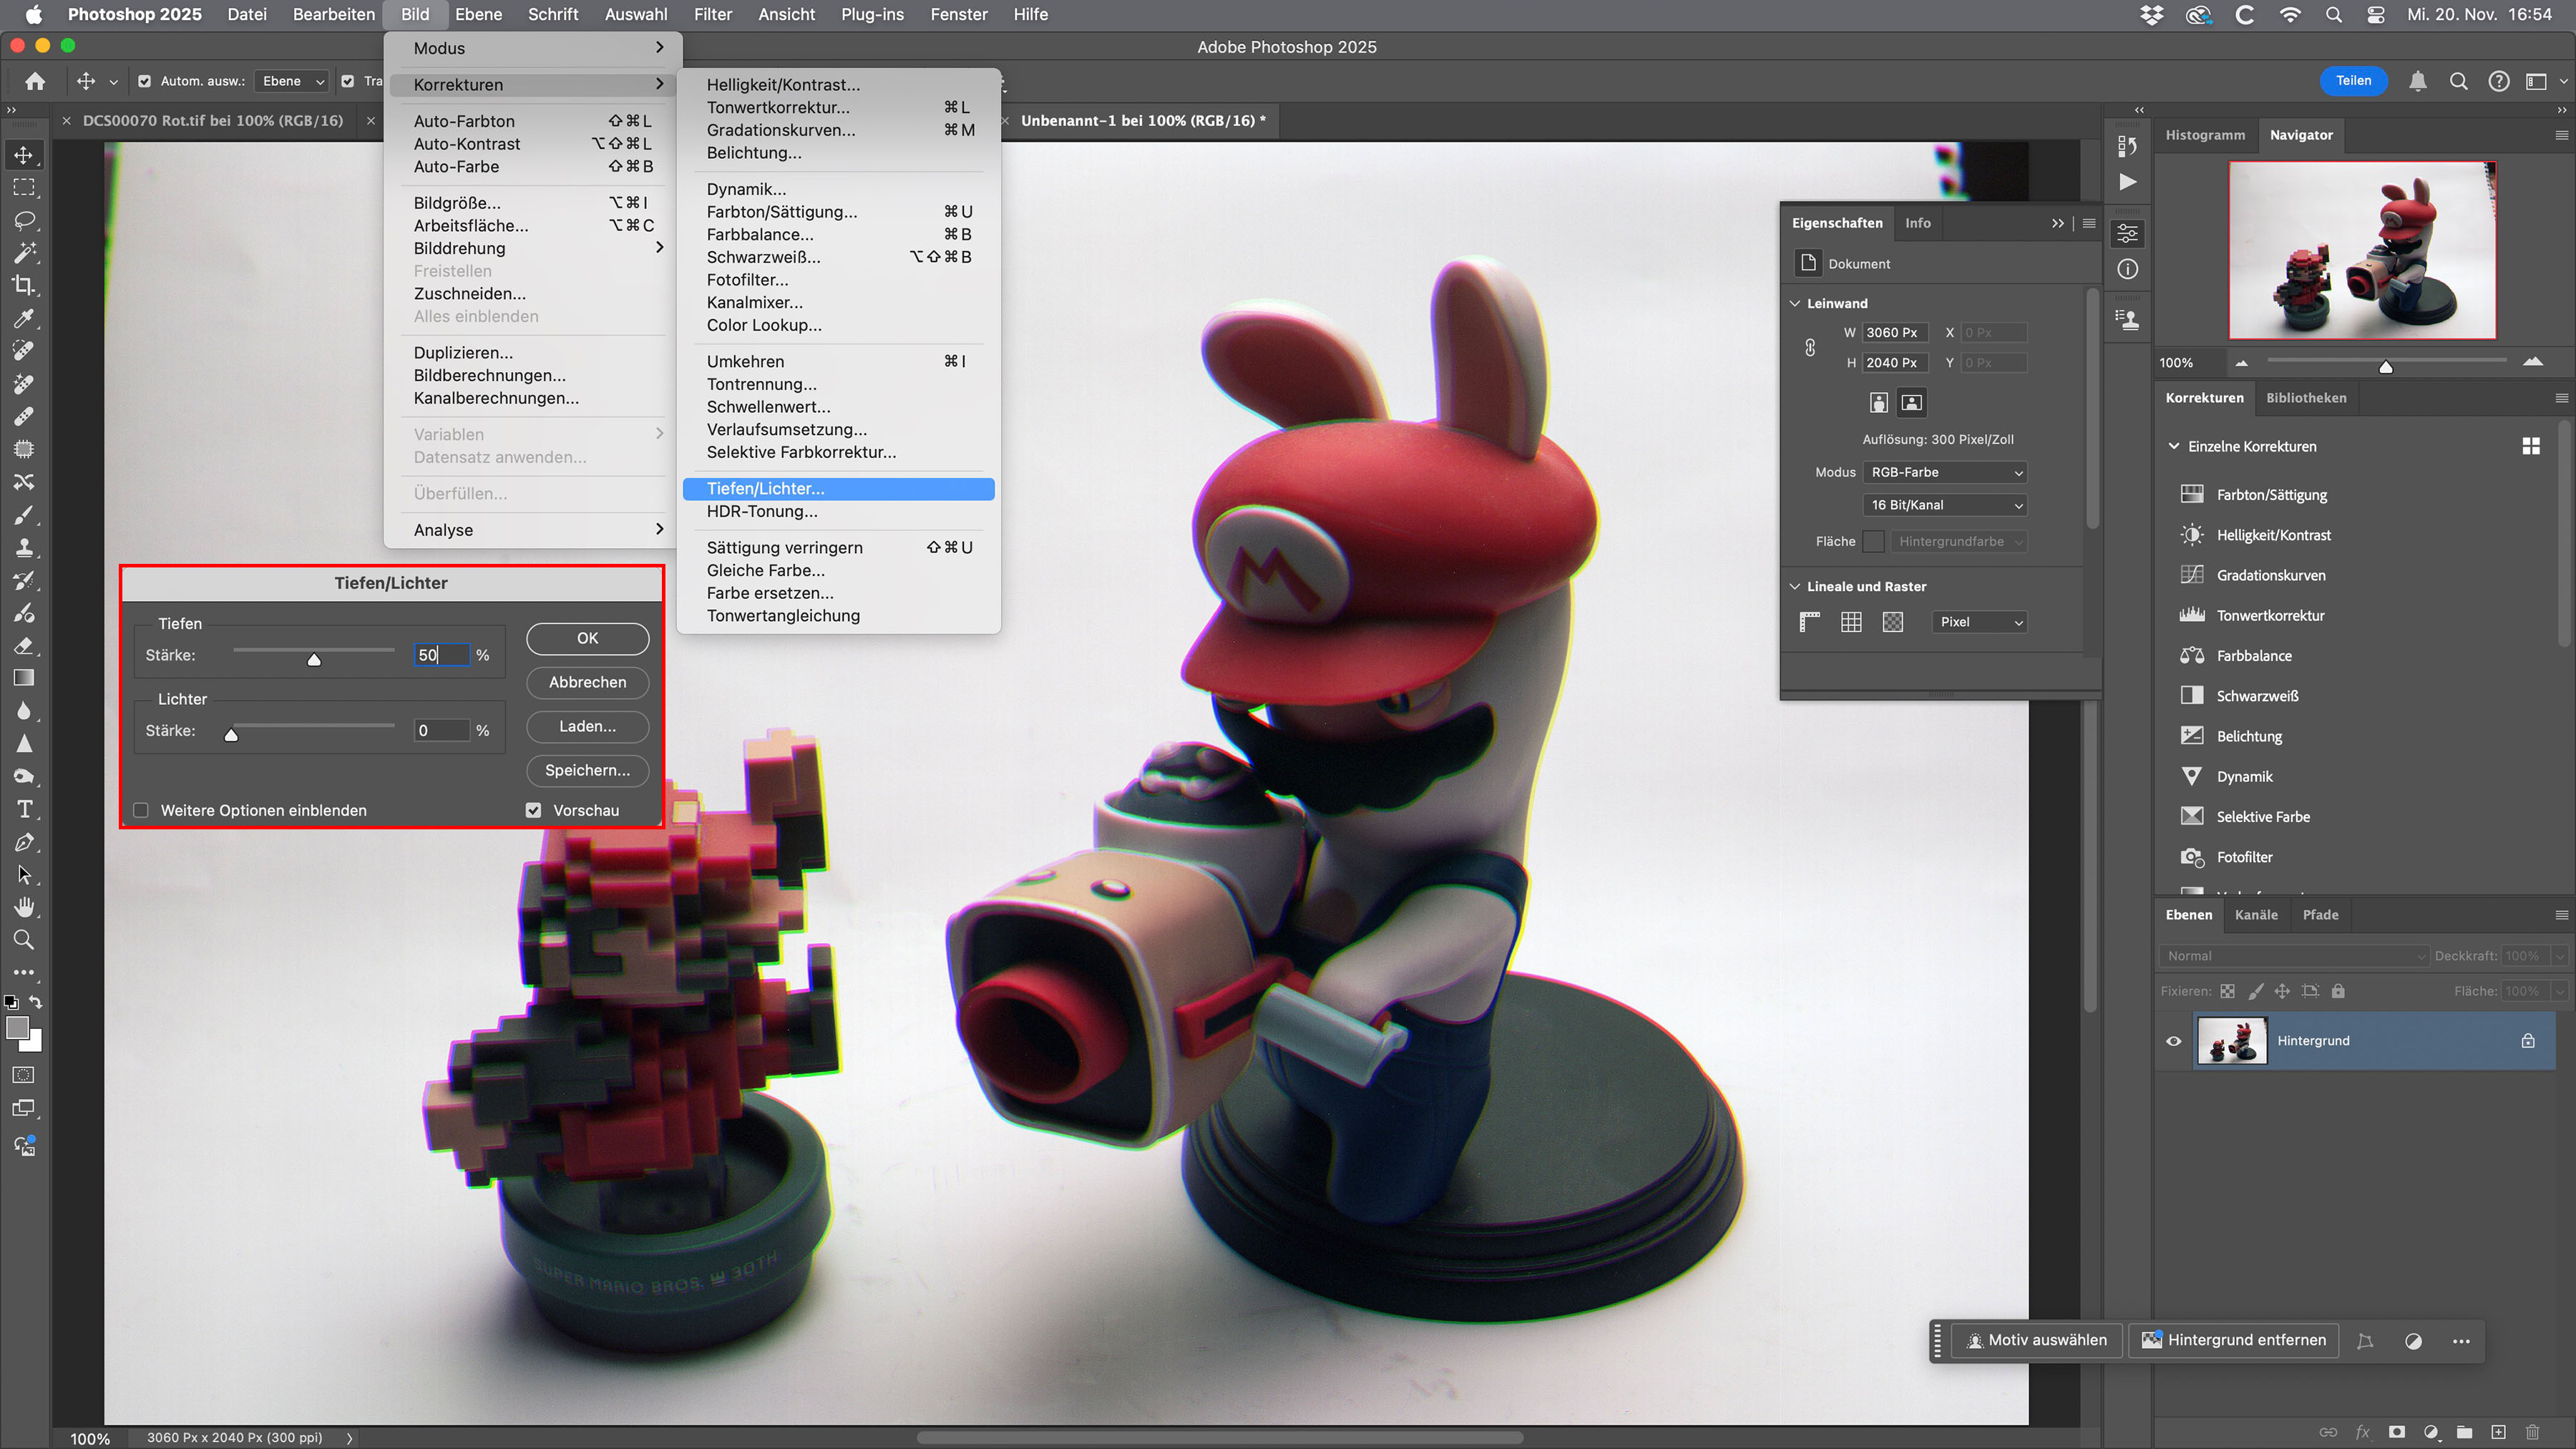Open the Pixel units dropdown
Image resolution: width=2576 pixels, height=1449 pixels.
click(x=1980, y=622)
